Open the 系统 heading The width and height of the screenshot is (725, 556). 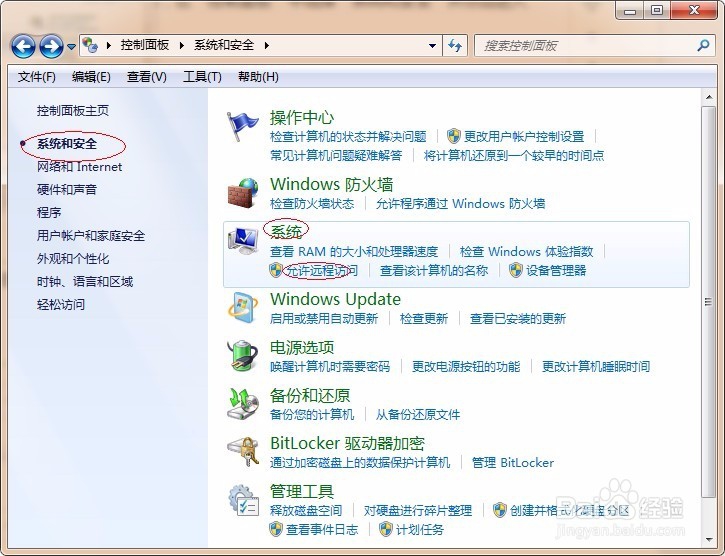[285, 231]
